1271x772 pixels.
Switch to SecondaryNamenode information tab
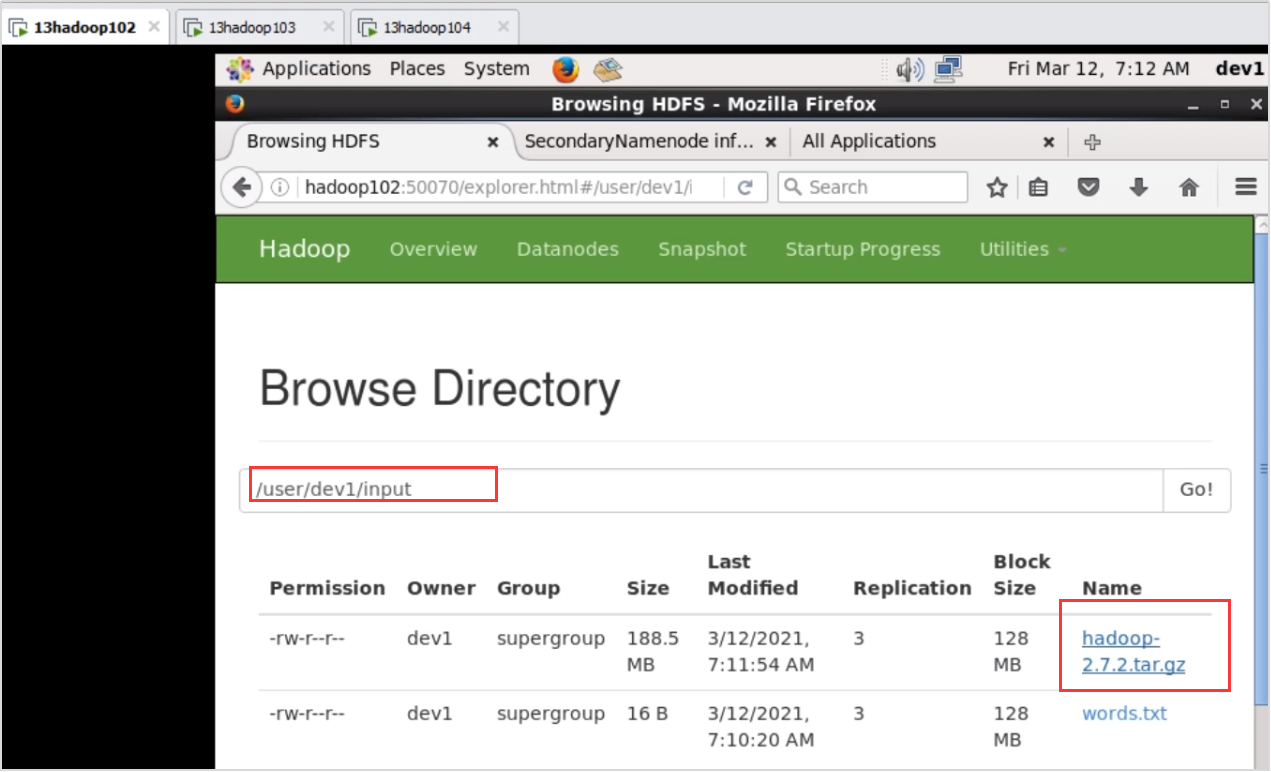coord(651,142)
